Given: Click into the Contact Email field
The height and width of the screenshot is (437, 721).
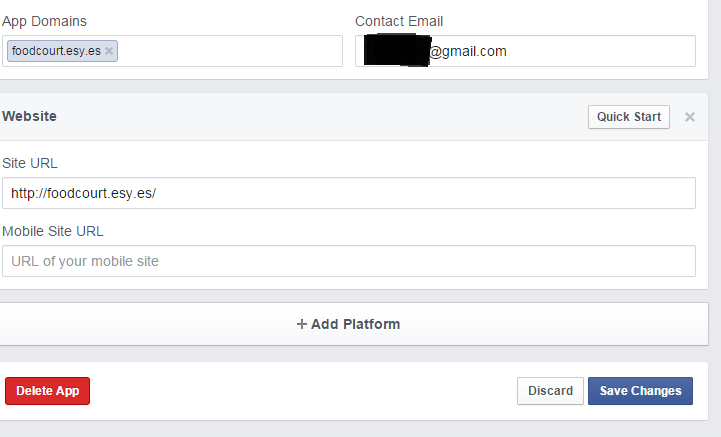Looking at the screenshot, I should click(525, 51).
